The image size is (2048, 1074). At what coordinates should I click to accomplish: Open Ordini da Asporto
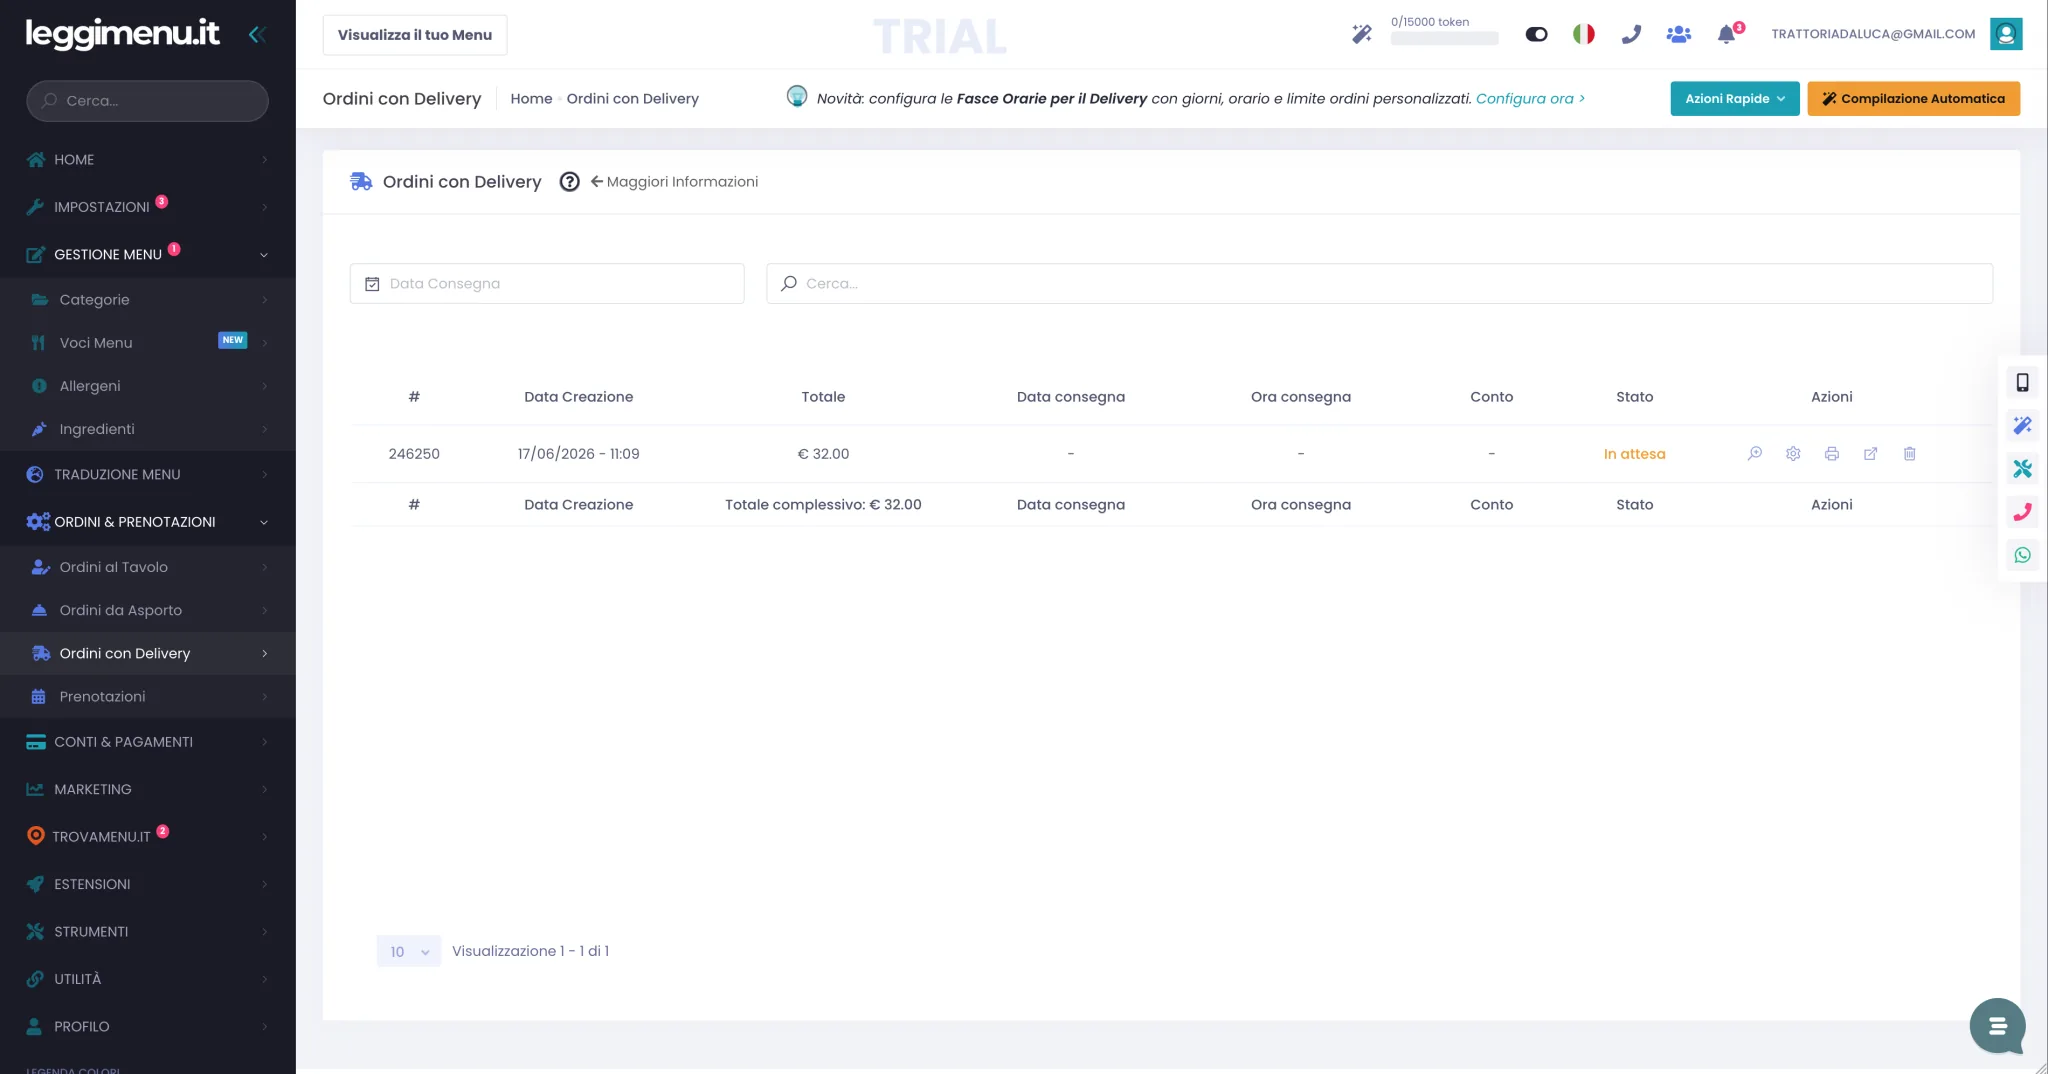148,610
